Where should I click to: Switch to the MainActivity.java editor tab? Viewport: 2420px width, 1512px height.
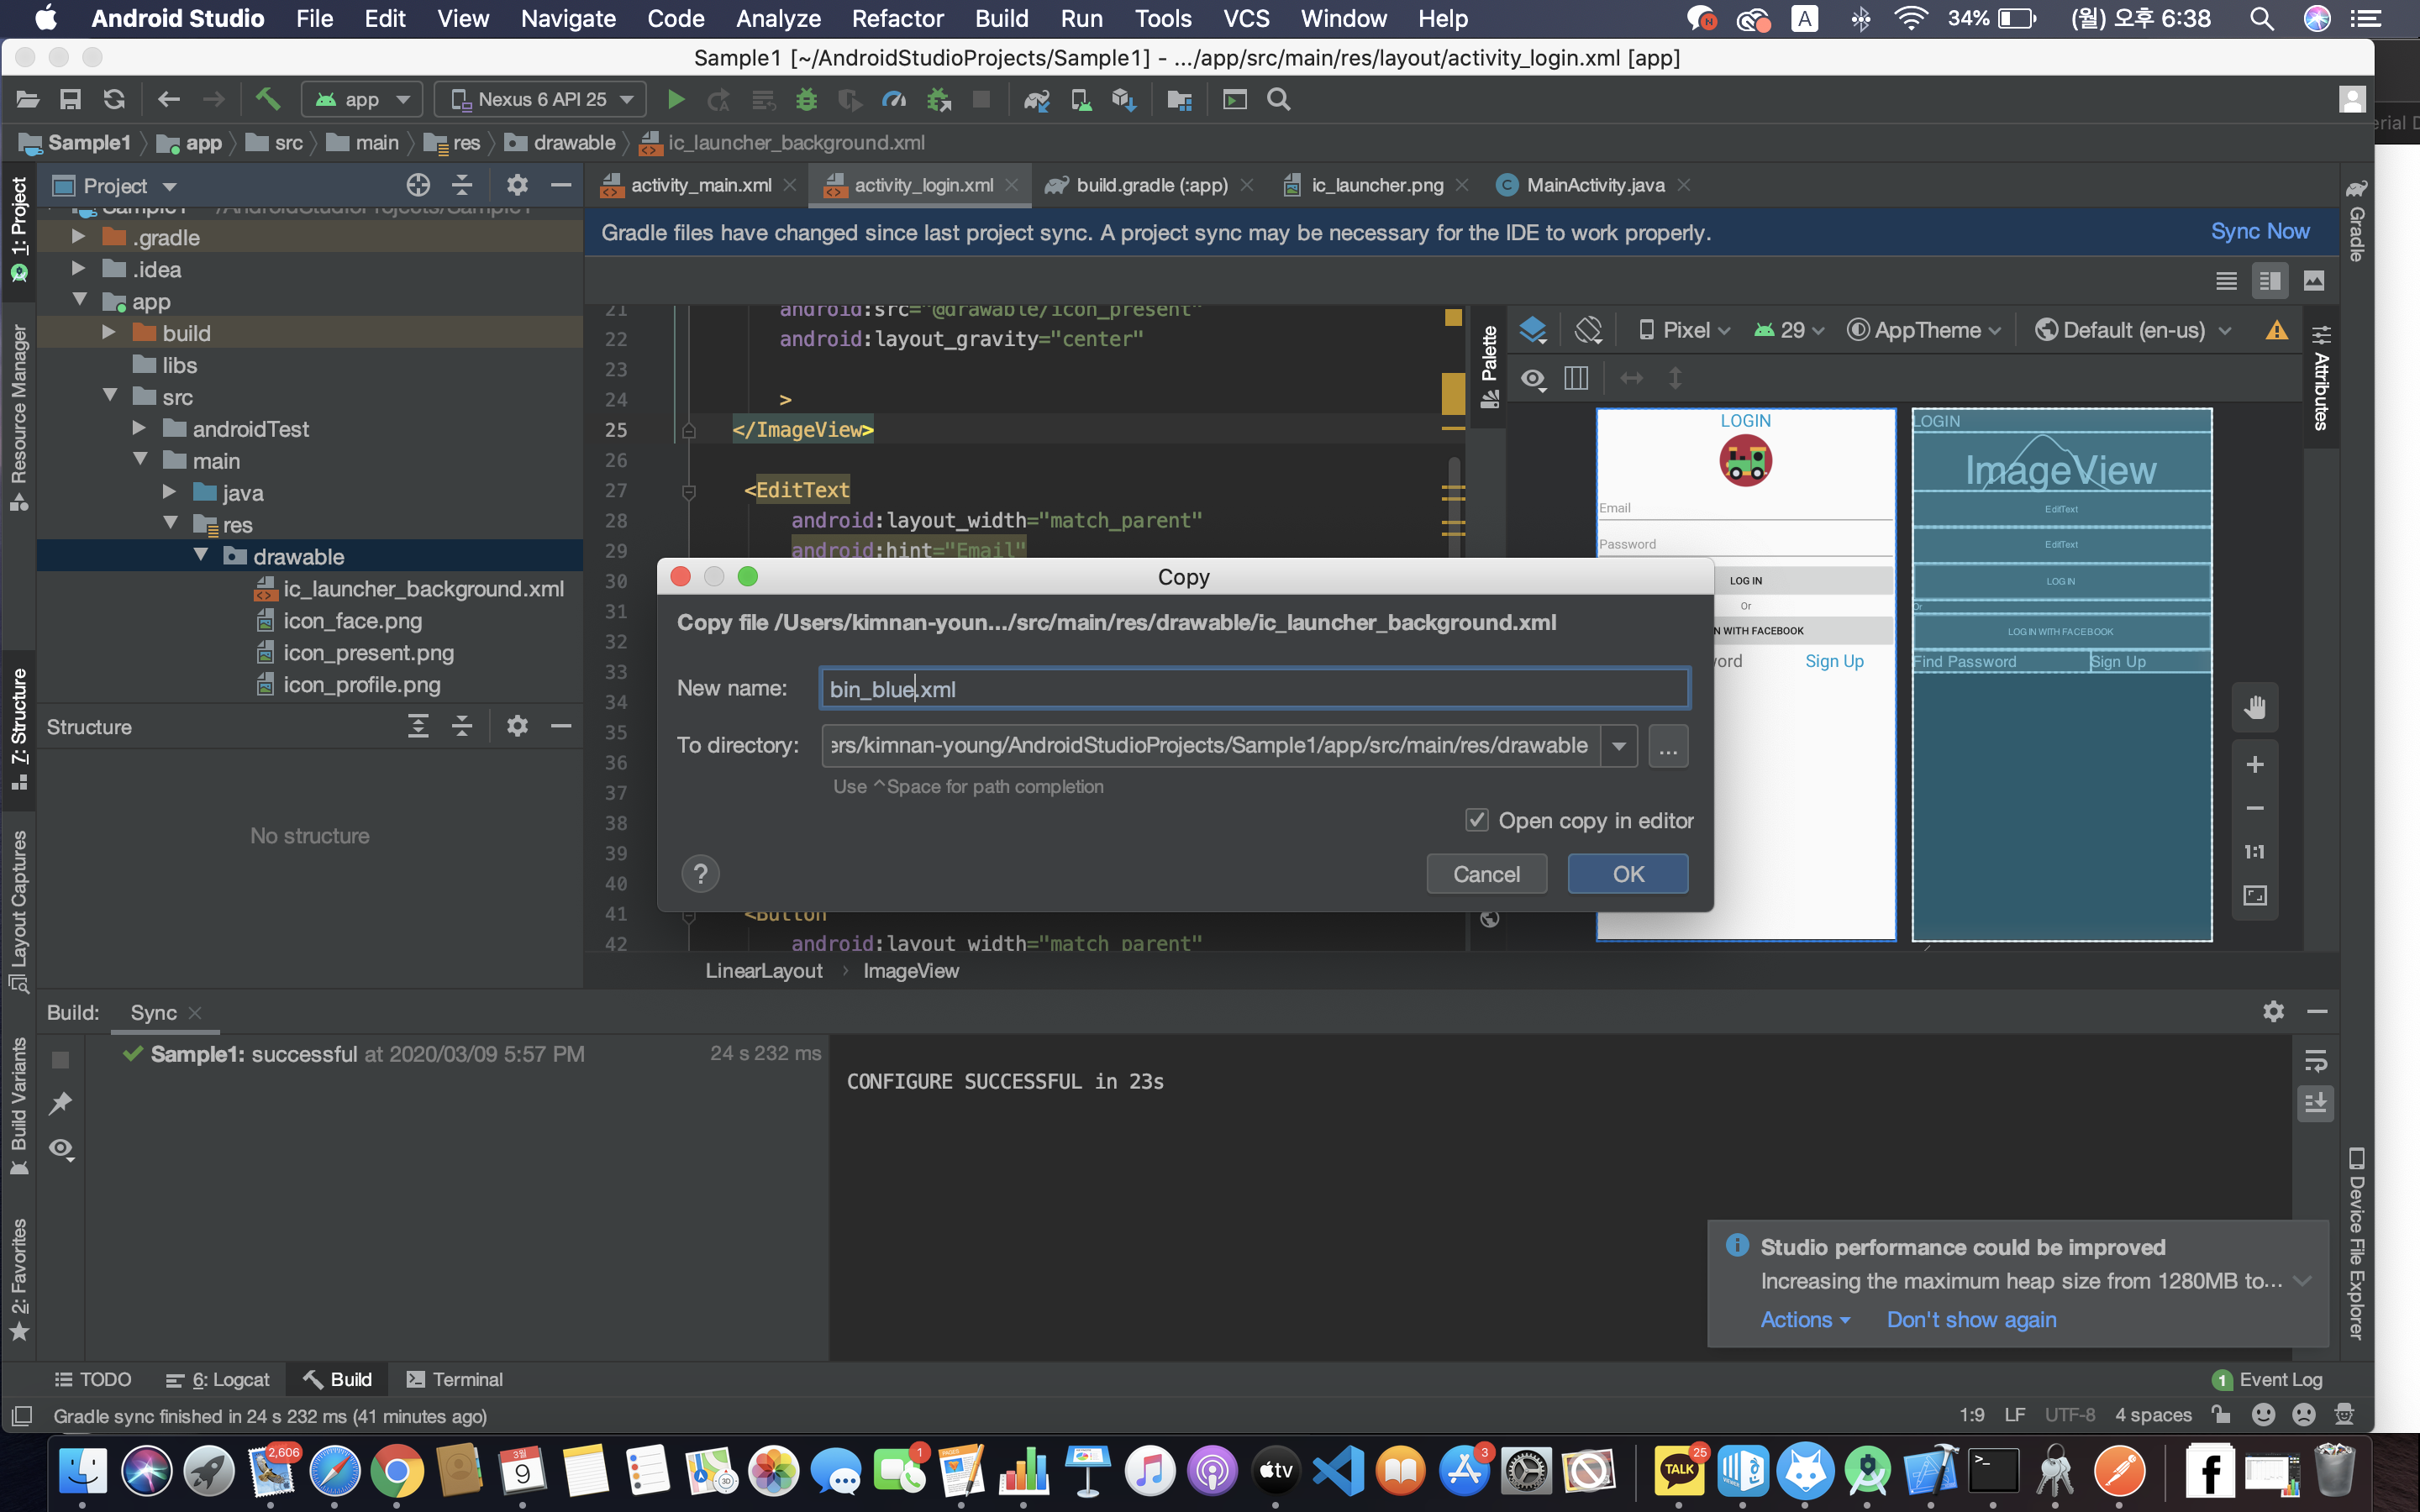coord(1594,185)
